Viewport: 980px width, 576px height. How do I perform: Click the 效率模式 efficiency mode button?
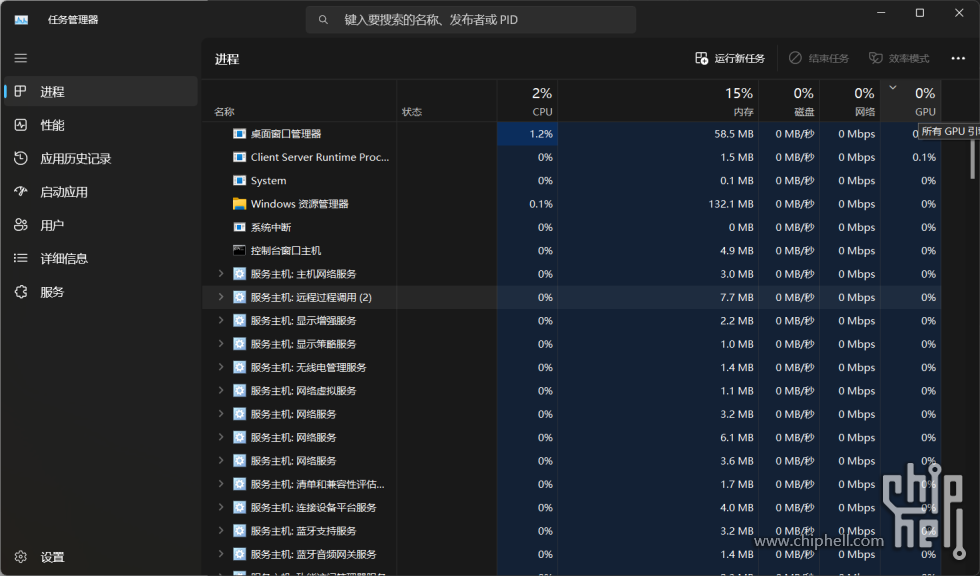pos(899,58)
